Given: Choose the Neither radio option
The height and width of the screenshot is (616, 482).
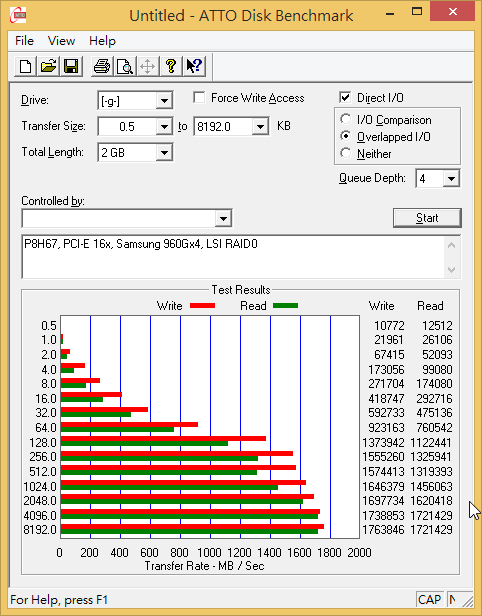Looking at the screenshot, I should [x=346, y=153].
